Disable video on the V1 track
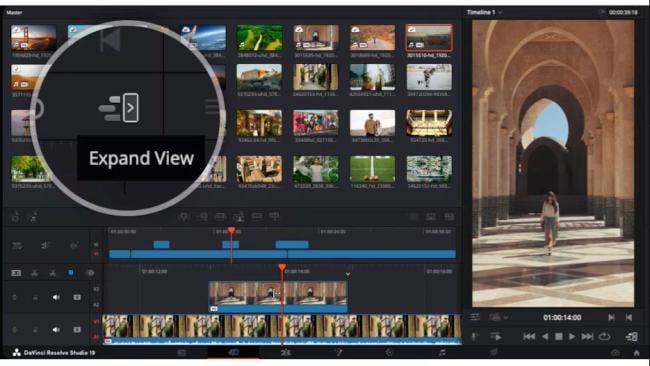This screenshot has height=366, width=650. (x=77, y=330)
